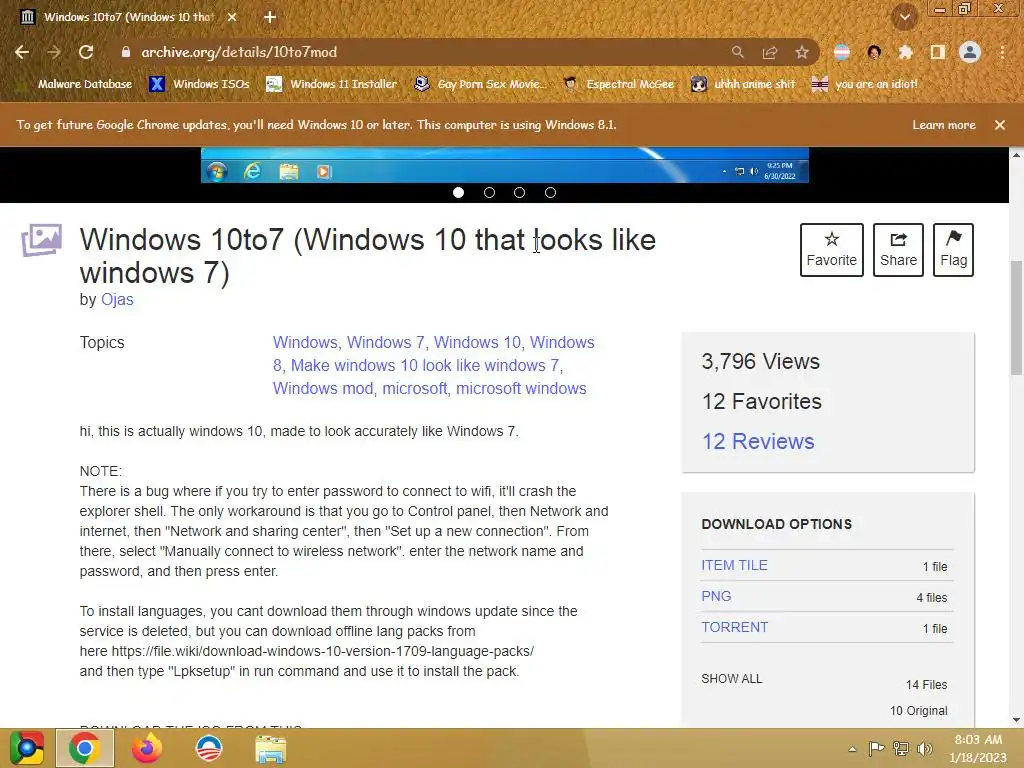The height and width of the screenshot is (768, 1024).
Task: Open the uploader Ojas link
Action: point(117,300)
